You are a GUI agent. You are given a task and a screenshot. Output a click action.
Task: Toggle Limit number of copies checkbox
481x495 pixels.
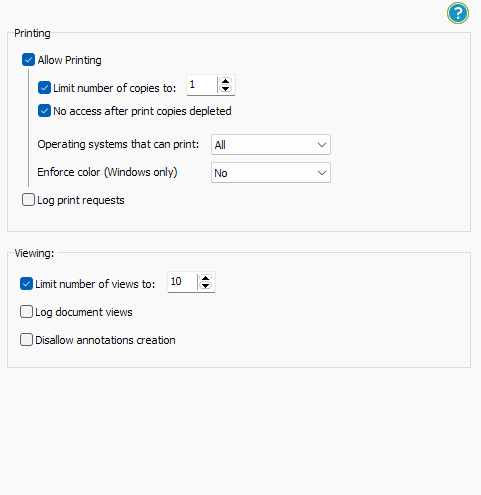(x=44, y=88)
